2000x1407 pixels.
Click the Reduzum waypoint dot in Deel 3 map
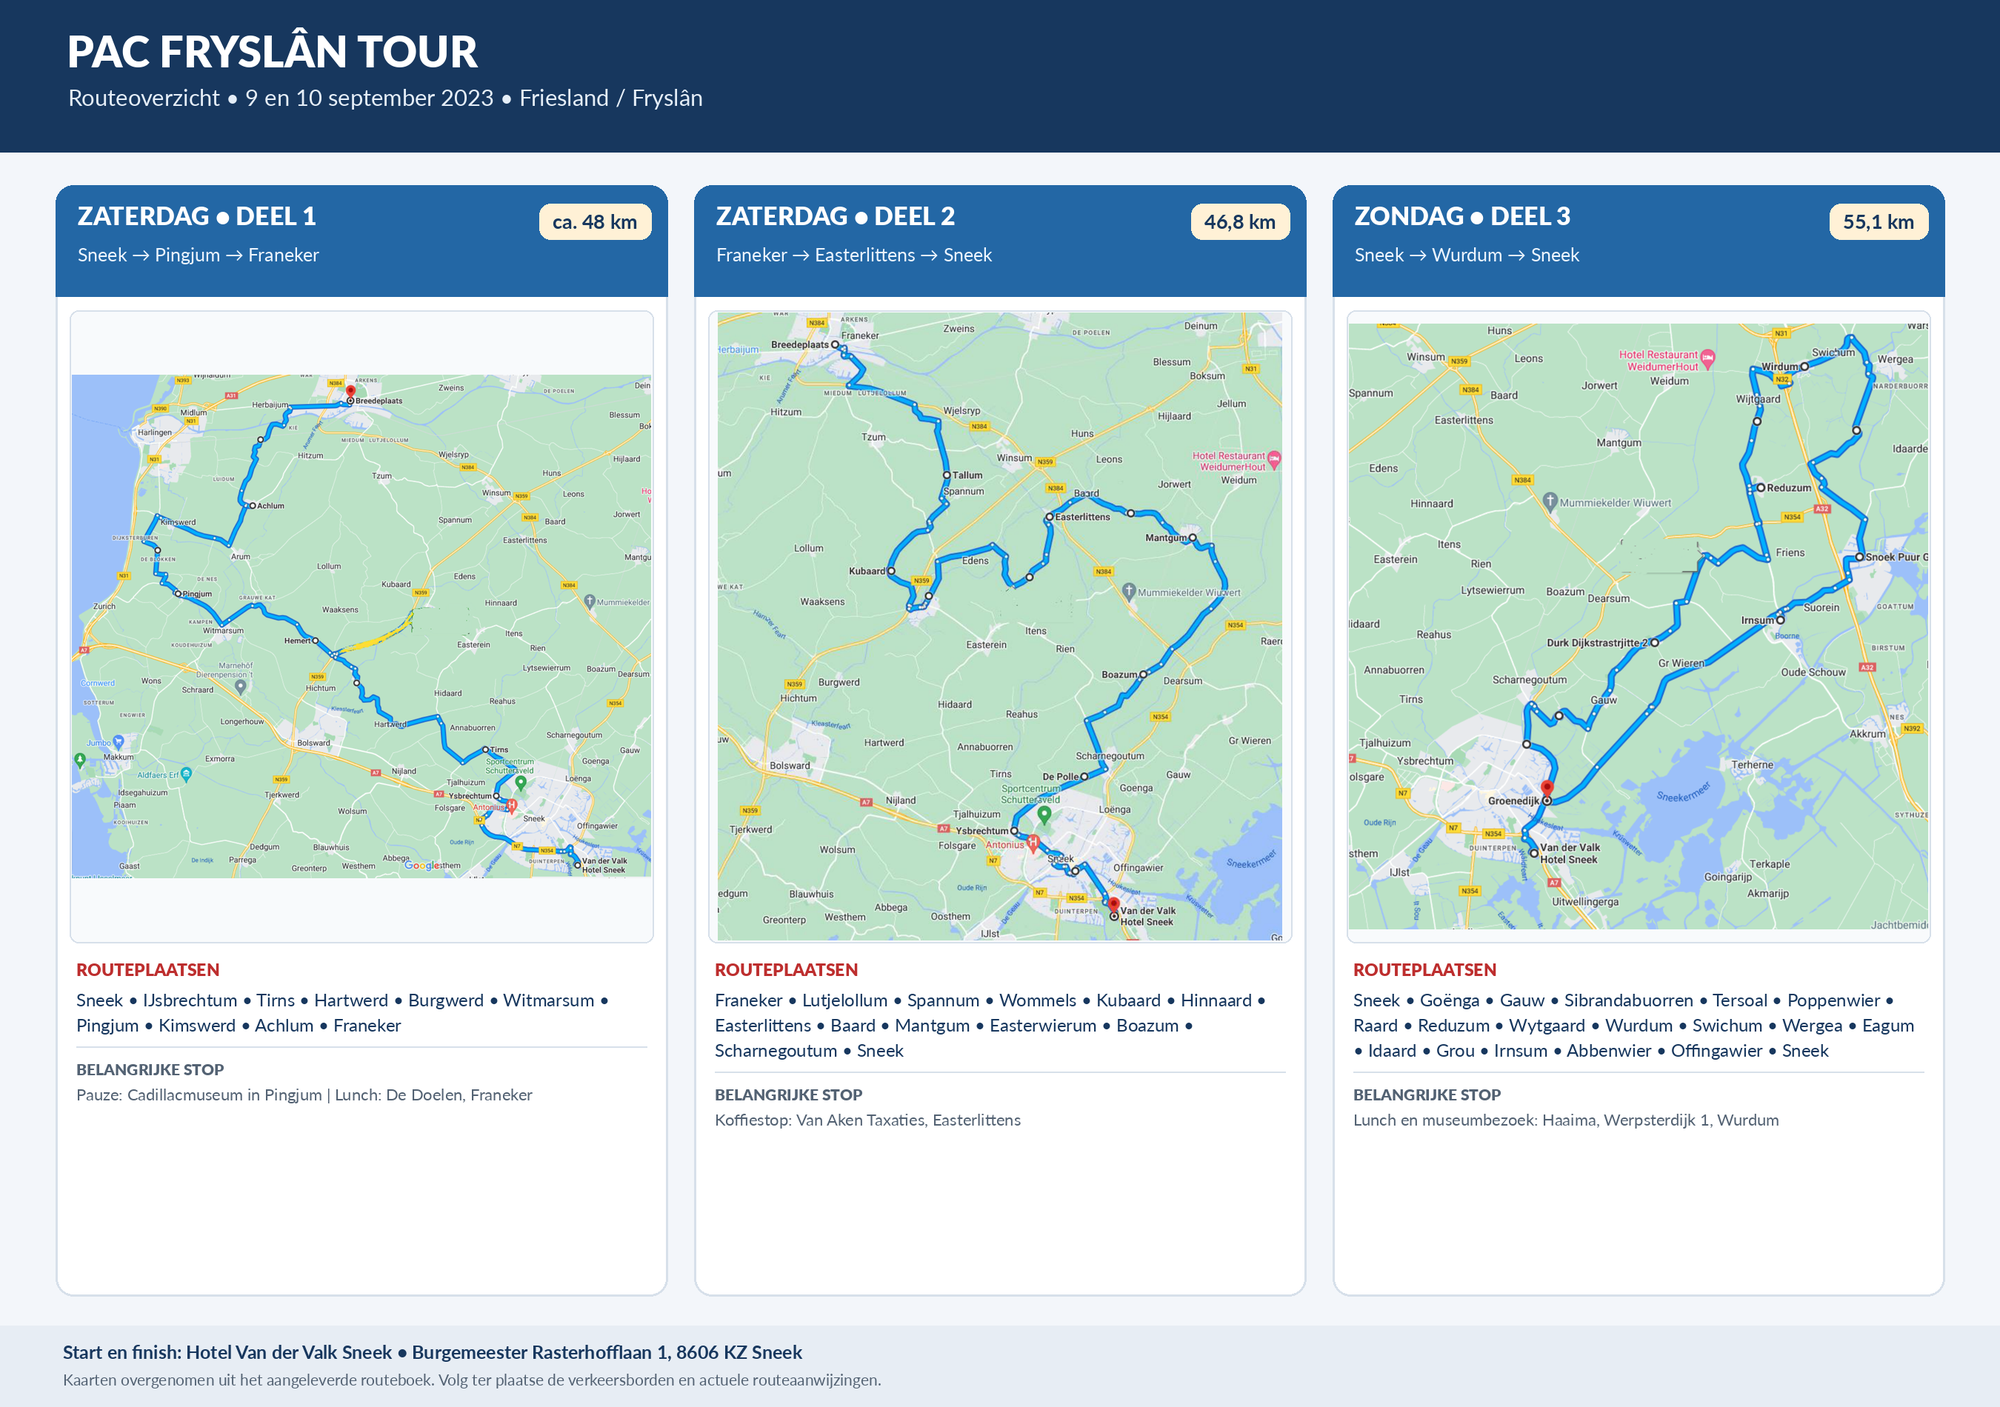[x=1761, y=488]
